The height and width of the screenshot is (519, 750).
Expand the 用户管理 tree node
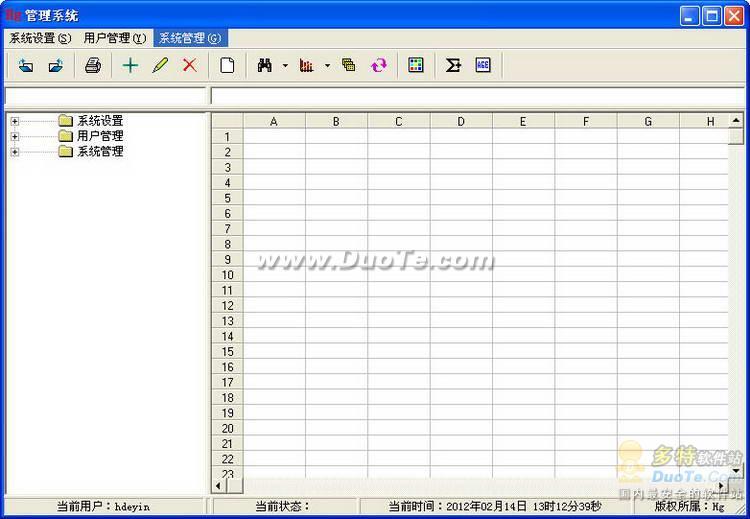pos(15,137)
